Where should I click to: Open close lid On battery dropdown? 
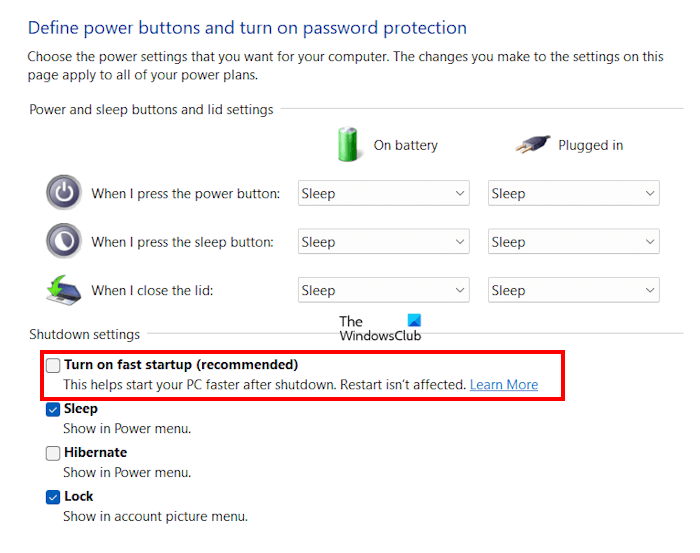(x=384, y=291)
